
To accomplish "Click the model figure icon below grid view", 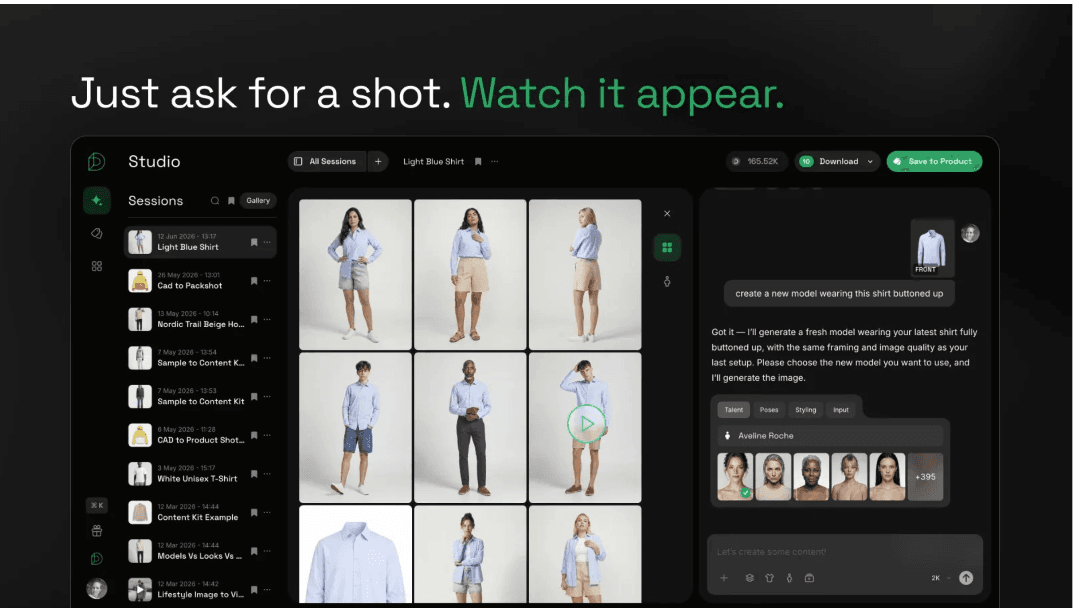I will (x=667, y=281).
